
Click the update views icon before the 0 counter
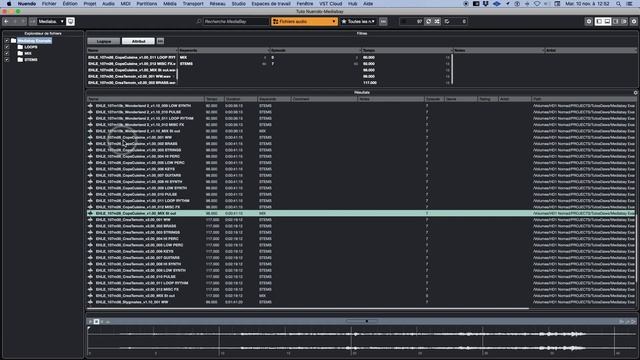click(x=447, y=21)
